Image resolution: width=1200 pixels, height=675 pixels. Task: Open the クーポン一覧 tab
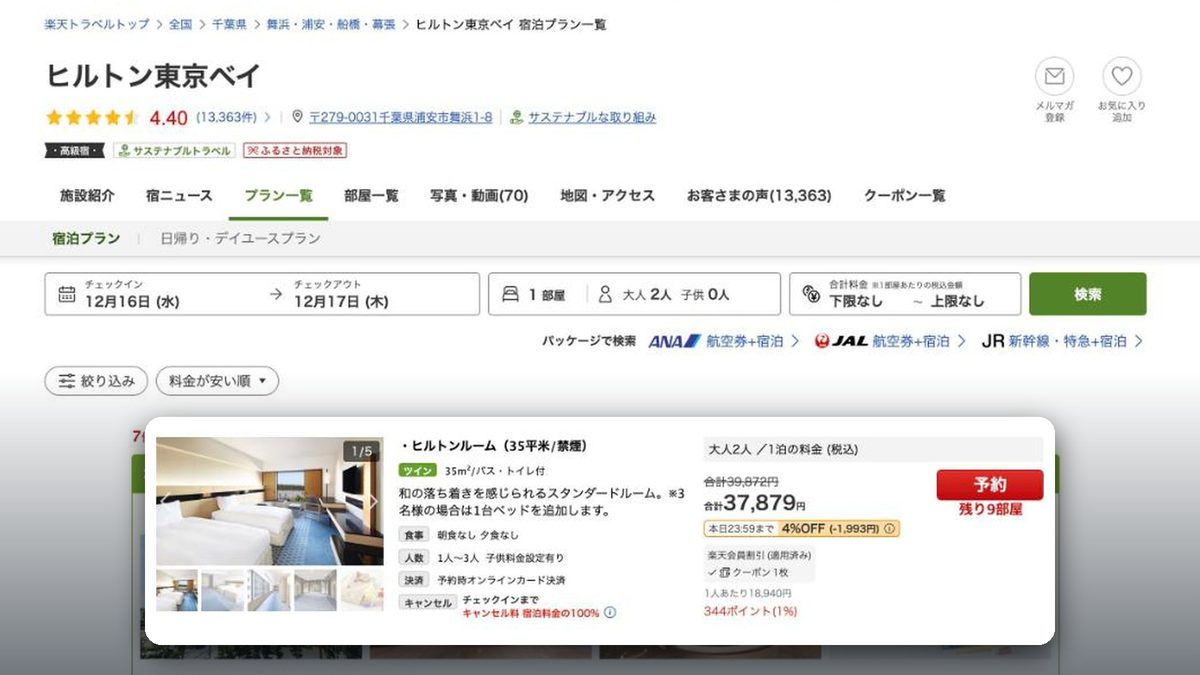[904, 196]
